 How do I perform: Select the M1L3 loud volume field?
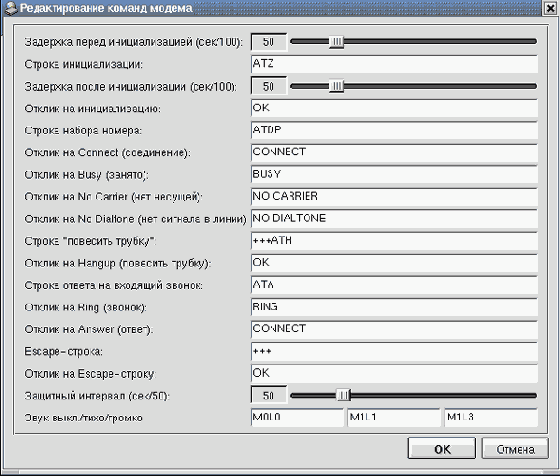491,417
